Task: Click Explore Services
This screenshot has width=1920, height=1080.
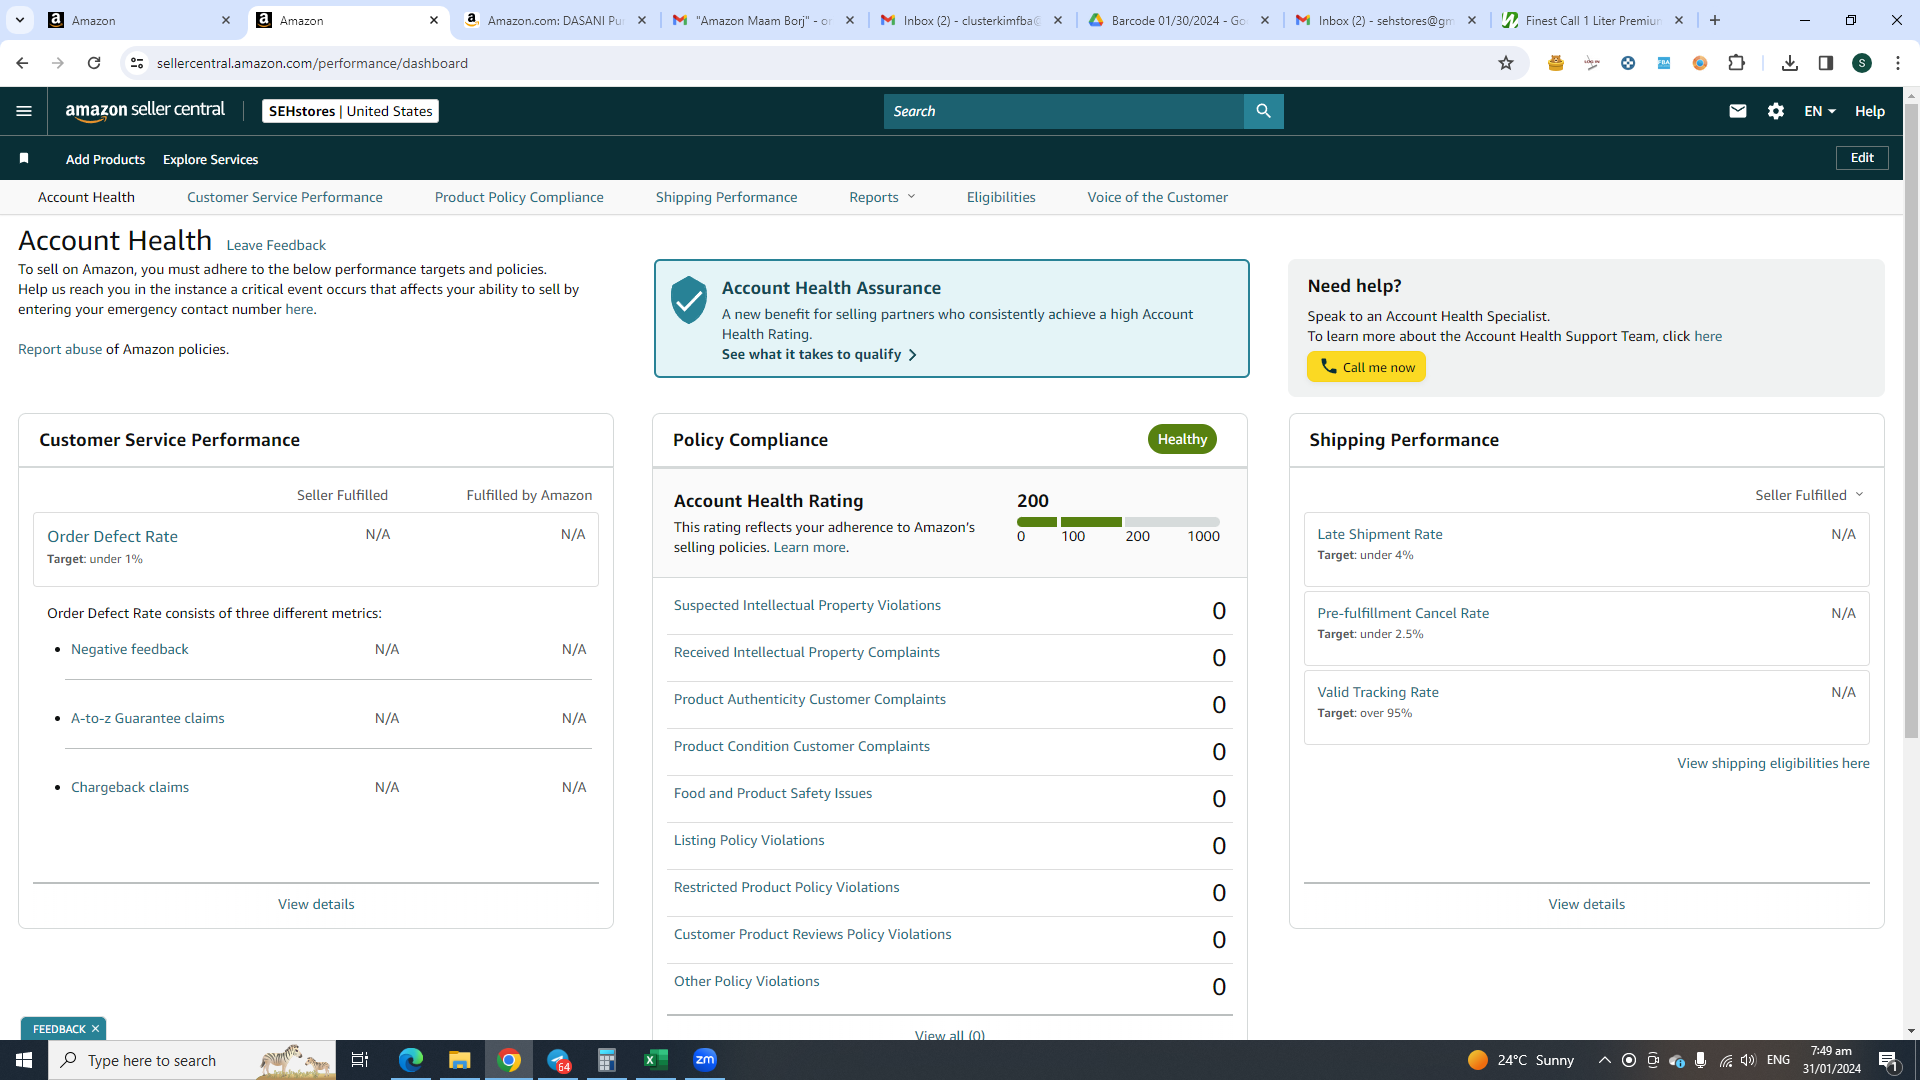Action: (x=211, y=159)
